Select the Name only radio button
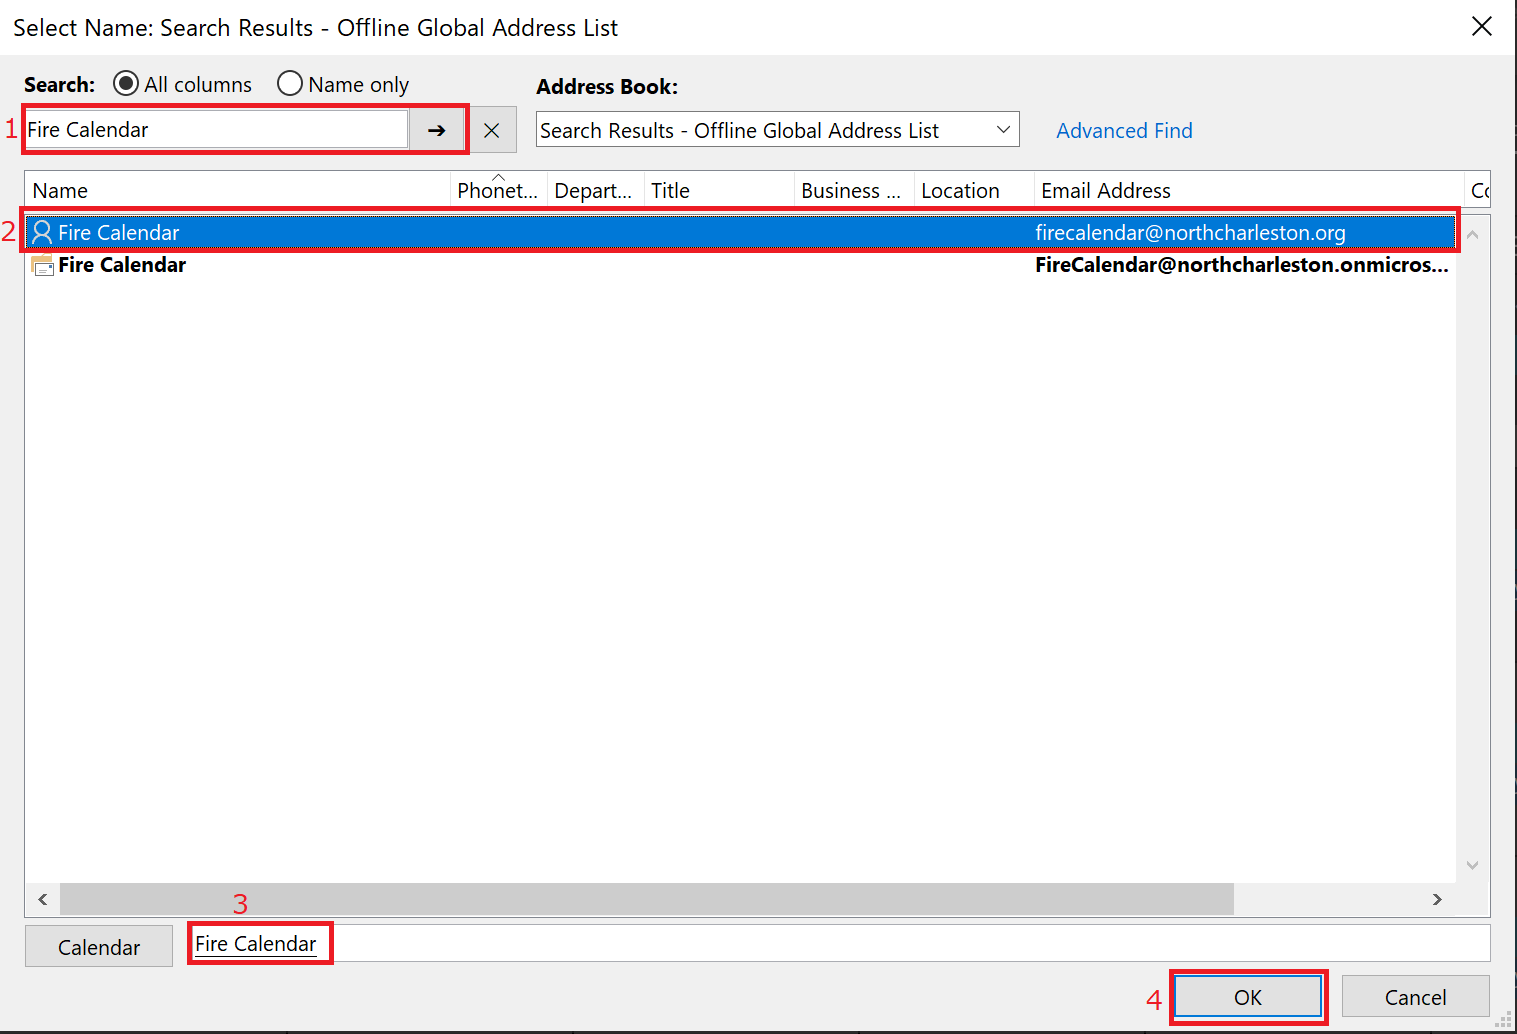This screenshot has width=1517, height=1034. (290, 84)
